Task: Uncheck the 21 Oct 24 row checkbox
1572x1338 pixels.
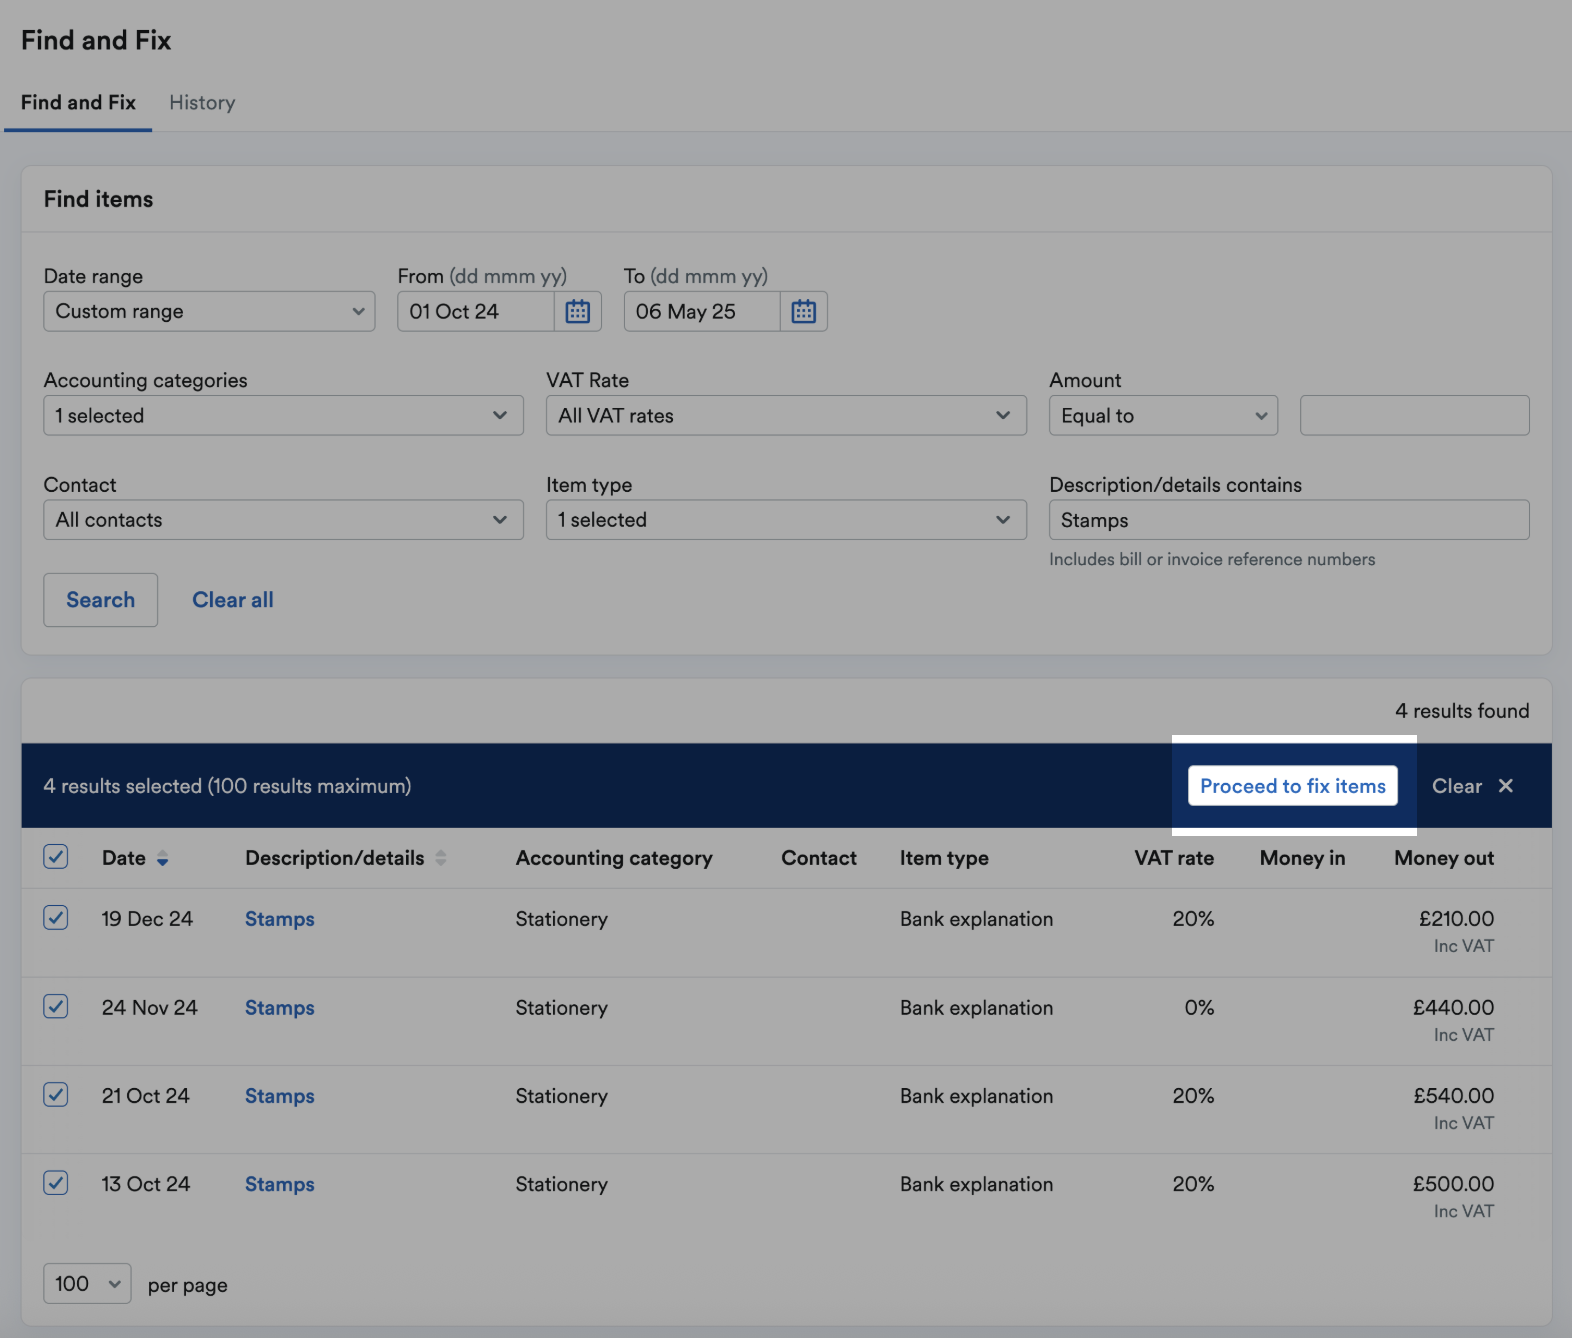Action: click(56, 1094)
